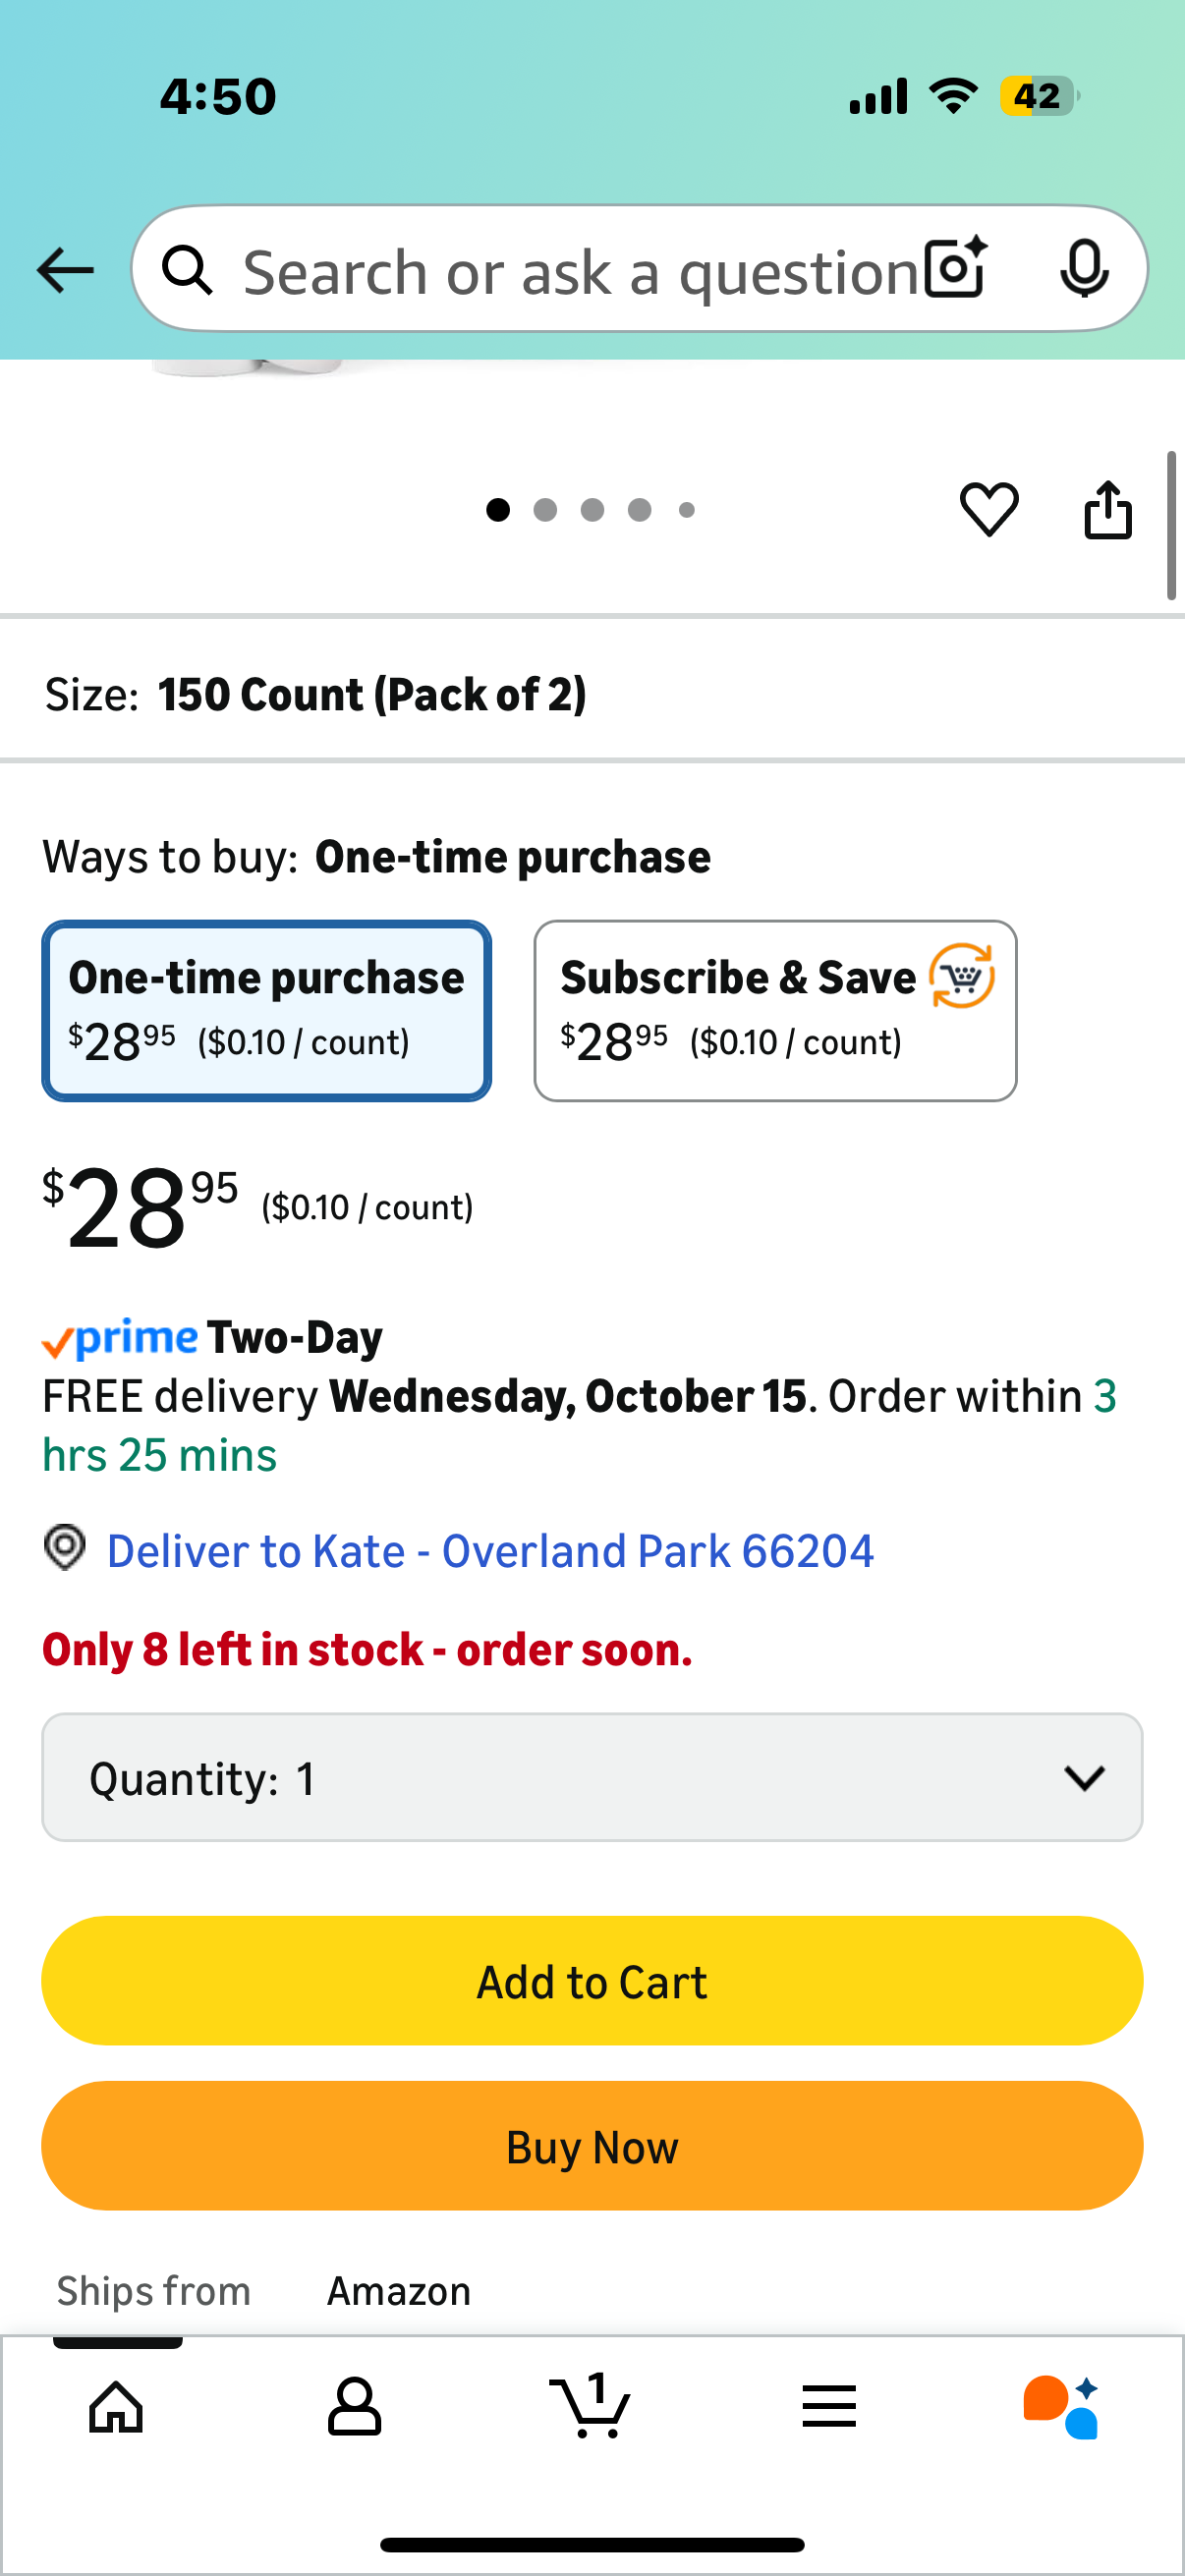Tap the second image carousel dot

click(545, 510)
